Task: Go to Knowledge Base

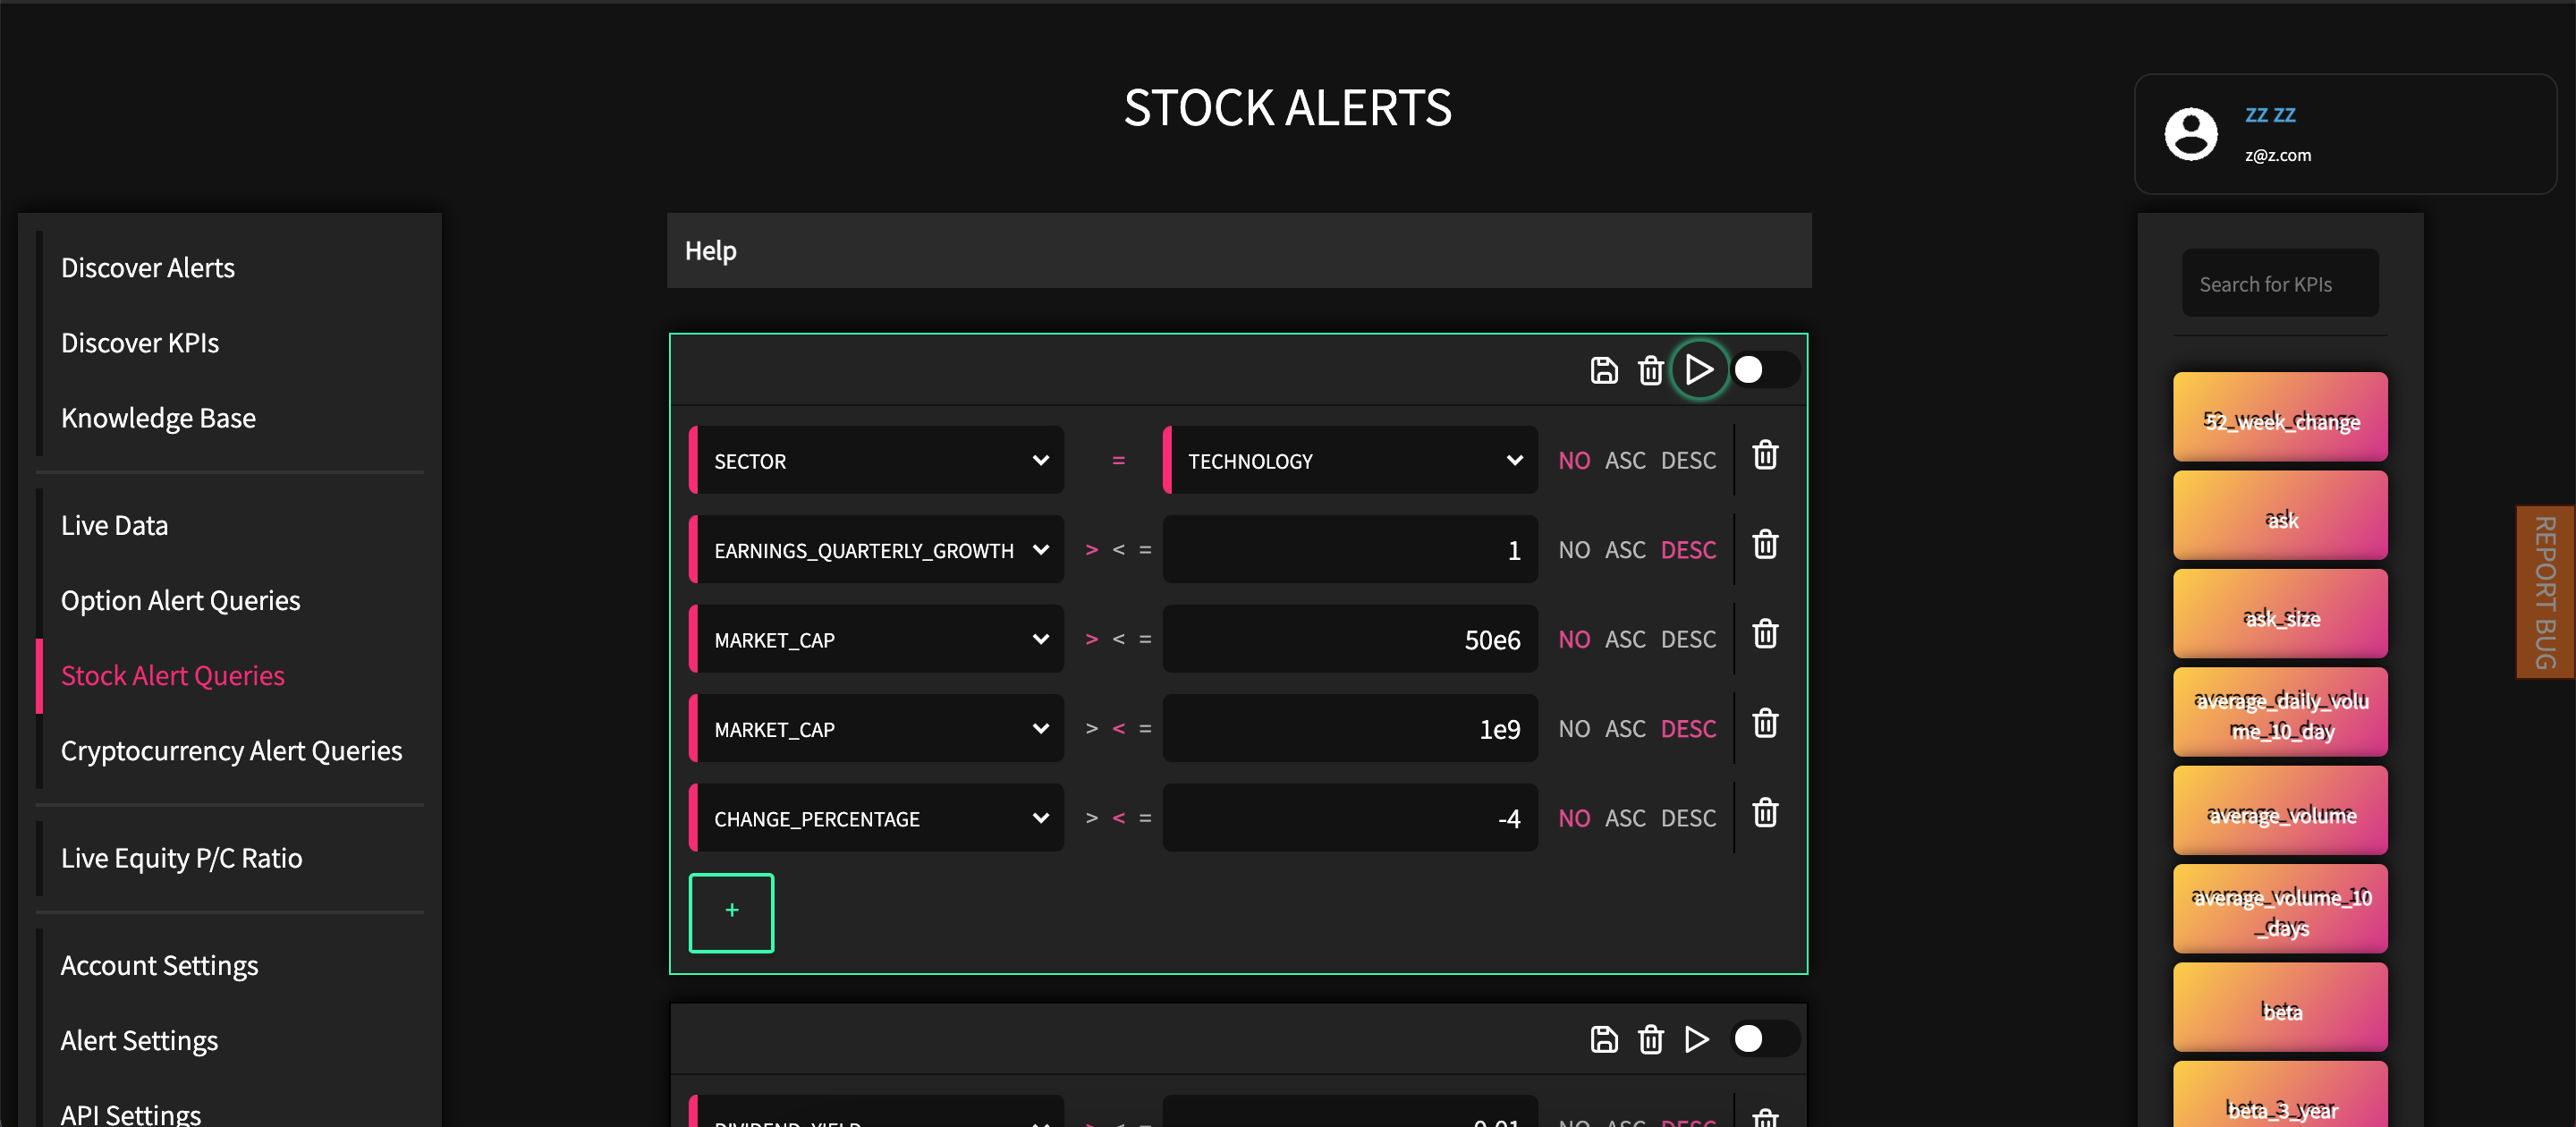Action: pos(158,417)
